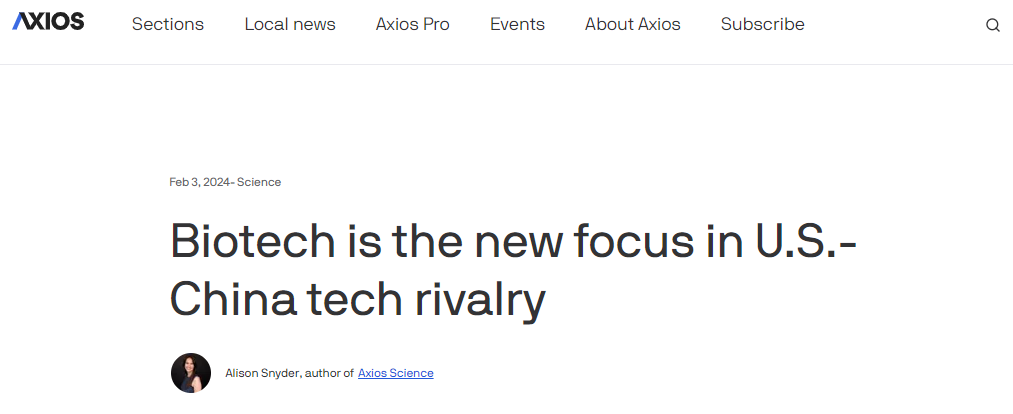The width and height of the screenshot is (1013, 414).
Task: Click the word Biotech in the headline
Action: pyautogui.click(x=253, y=241)
